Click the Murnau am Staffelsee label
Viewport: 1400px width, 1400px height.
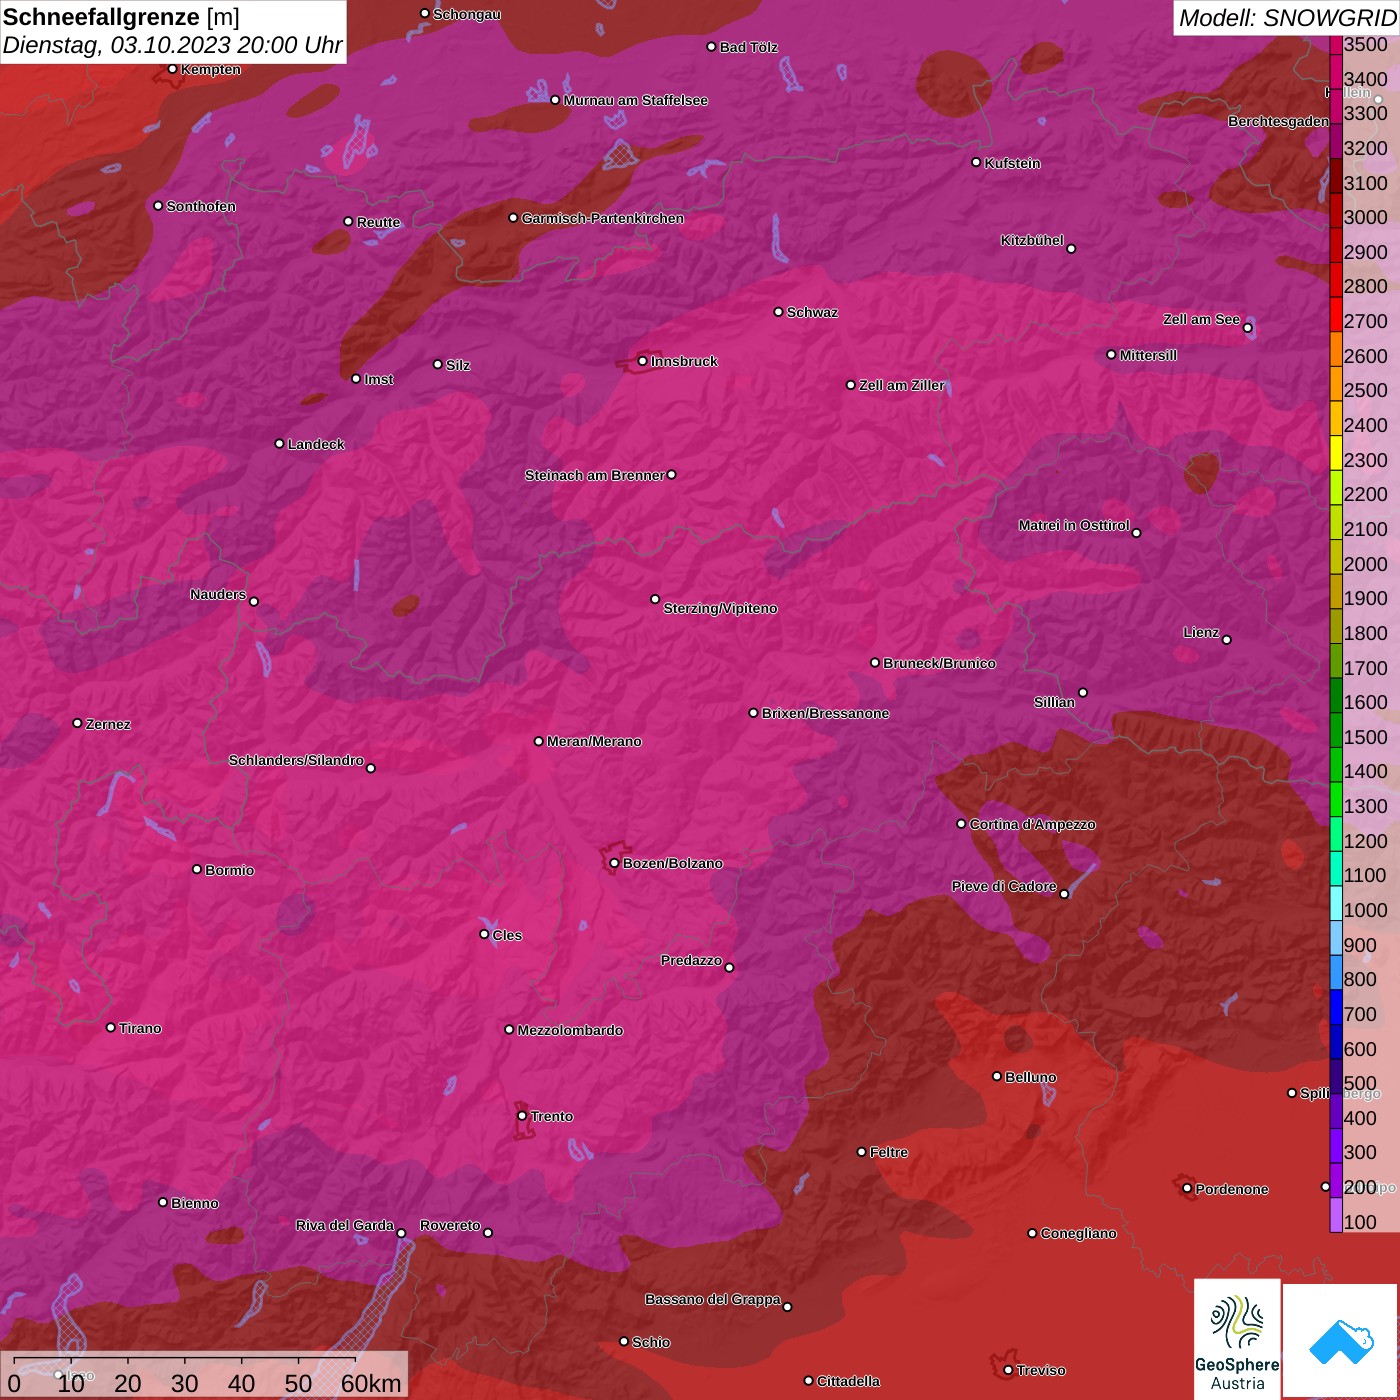tap(635, 100)
